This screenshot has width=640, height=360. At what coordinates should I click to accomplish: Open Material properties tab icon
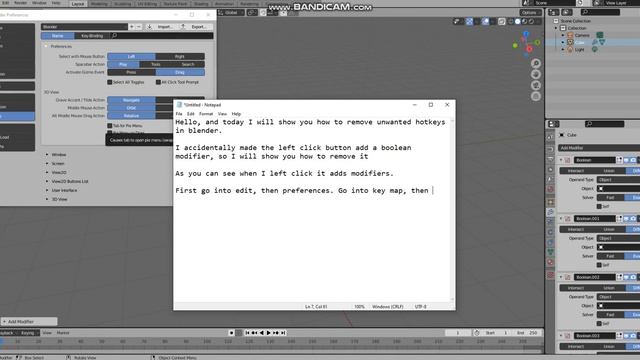pos(551,262)
